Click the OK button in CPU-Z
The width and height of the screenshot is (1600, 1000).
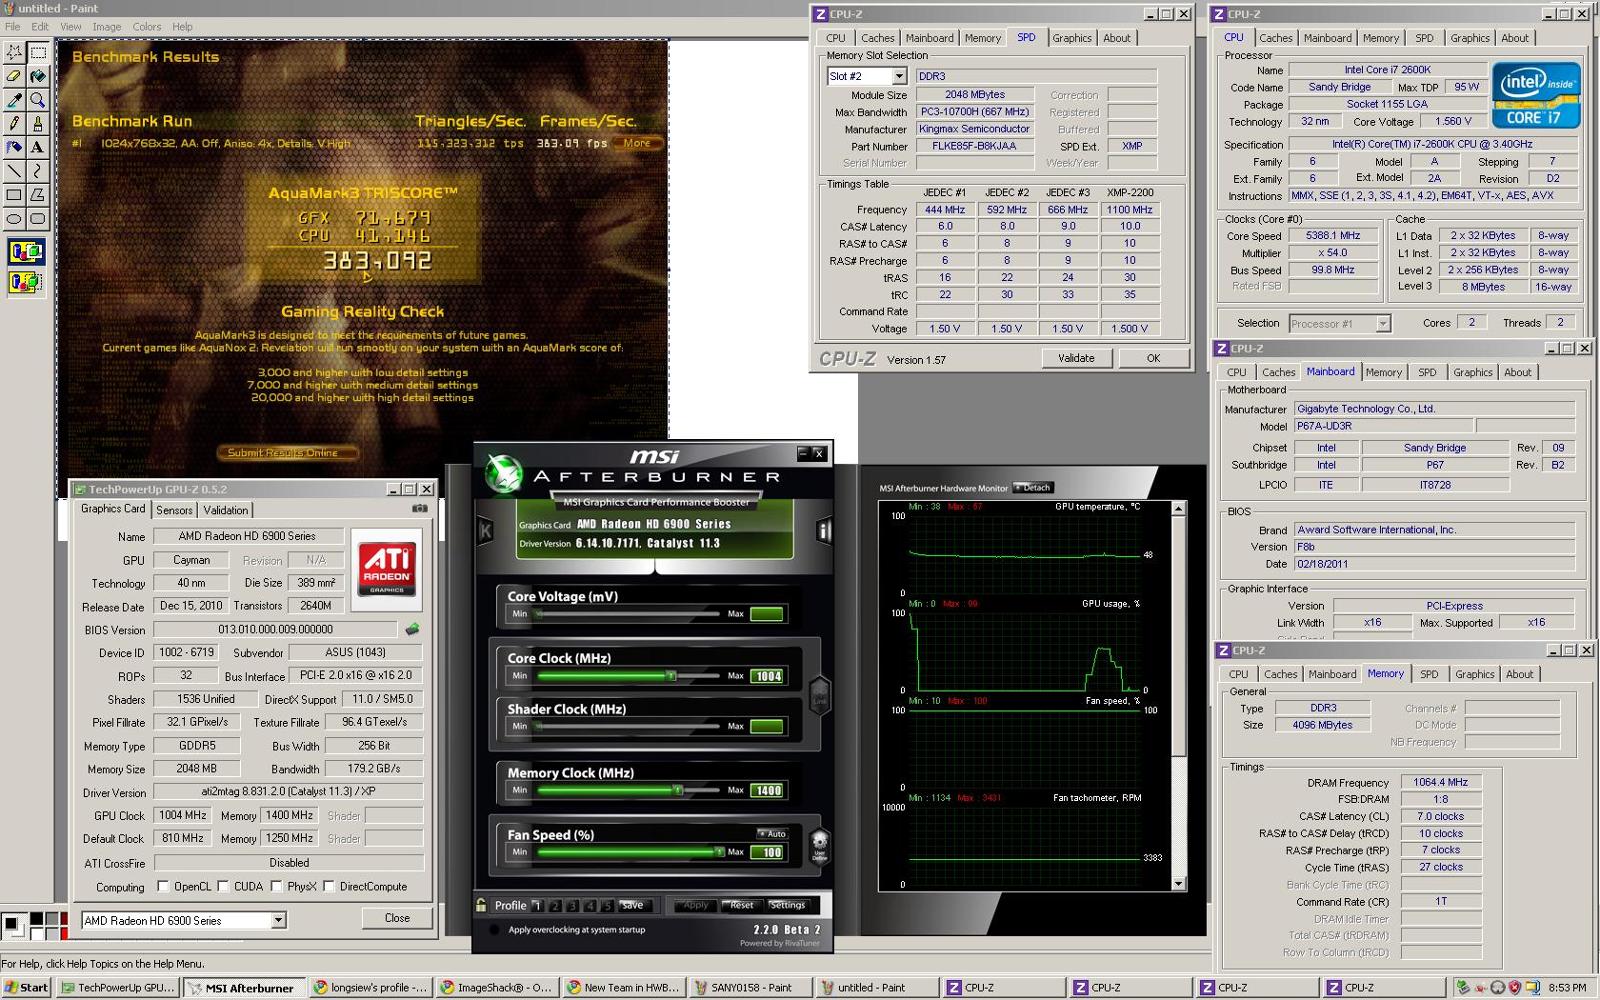(x=1153, y=358)
